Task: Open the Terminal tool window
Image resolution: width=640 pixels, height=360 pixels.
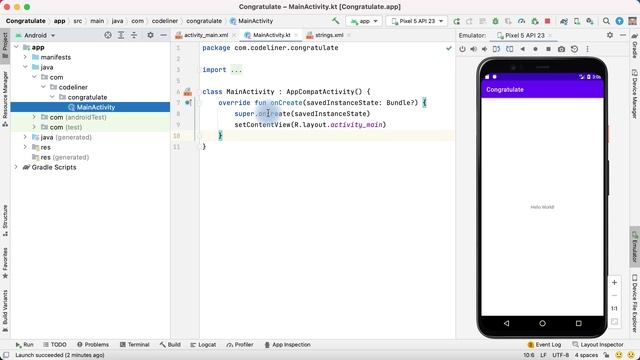Action: 135,344
